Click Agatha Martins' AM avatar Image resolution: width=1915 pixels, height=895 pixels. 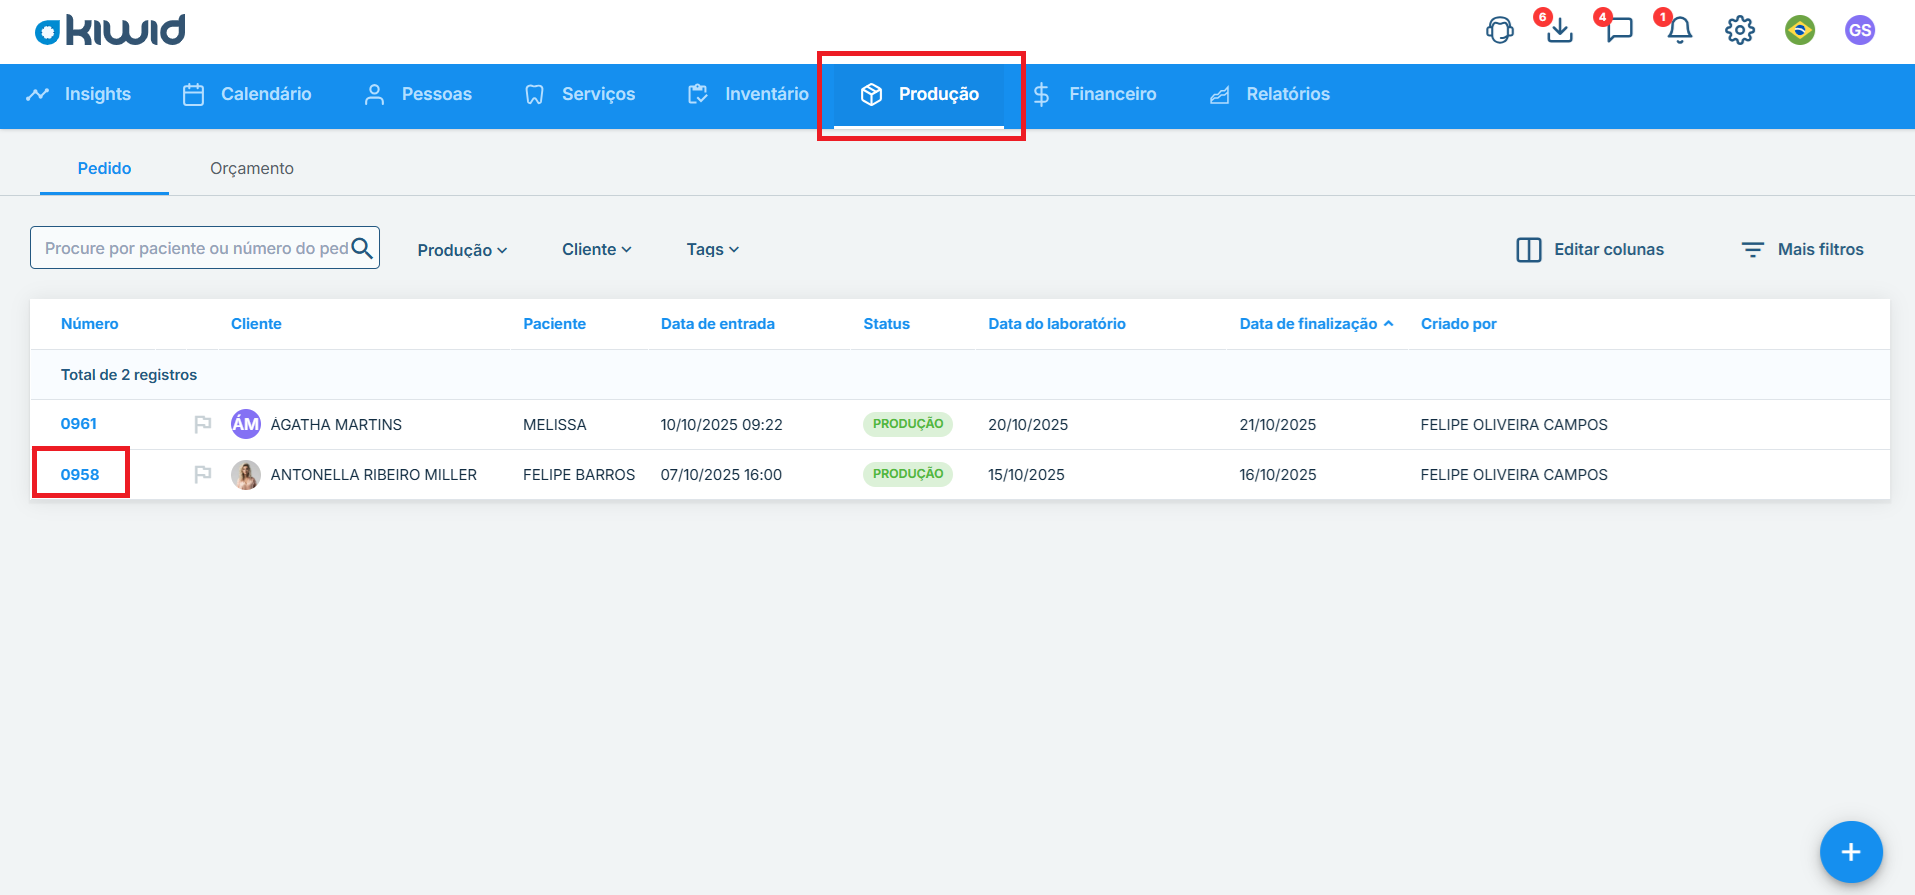(246, 424)
